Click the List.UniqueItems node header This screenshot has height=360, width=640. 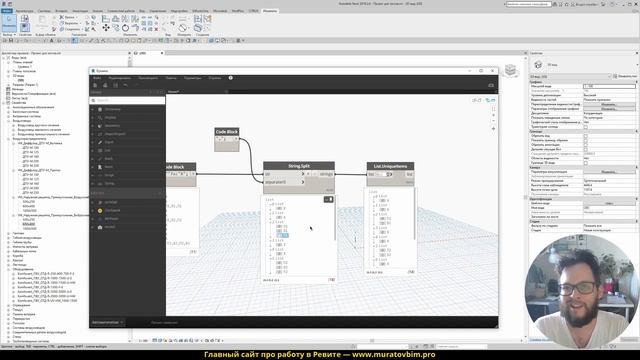(390, 166)
